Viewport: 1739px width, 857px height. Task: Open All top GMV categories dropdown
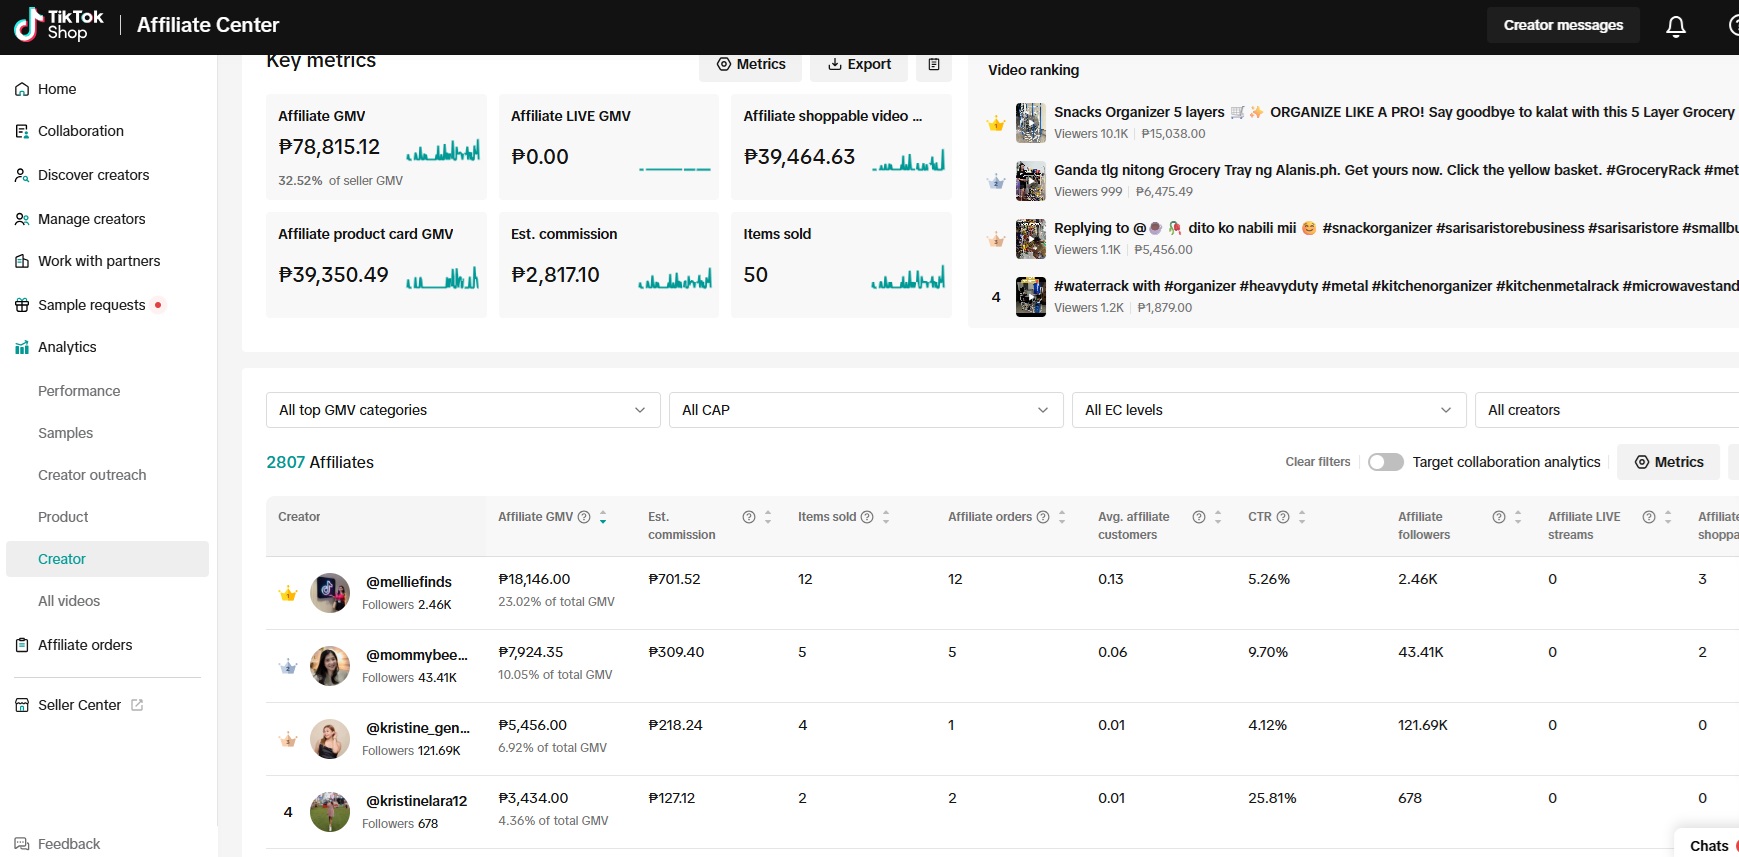(x=463, y=410)
